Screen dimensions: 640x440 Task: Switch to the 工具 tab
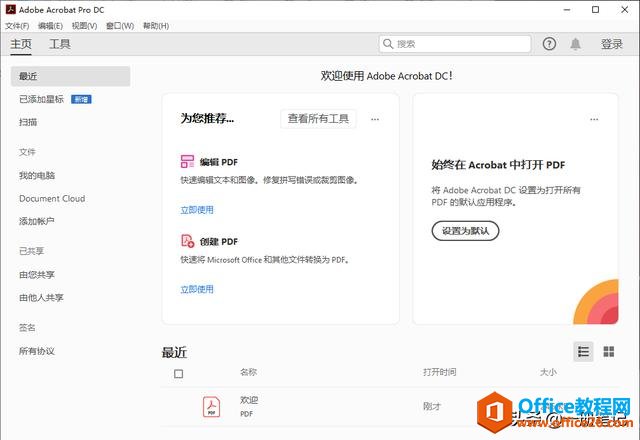pyautogui.click(x=60, y=44)
